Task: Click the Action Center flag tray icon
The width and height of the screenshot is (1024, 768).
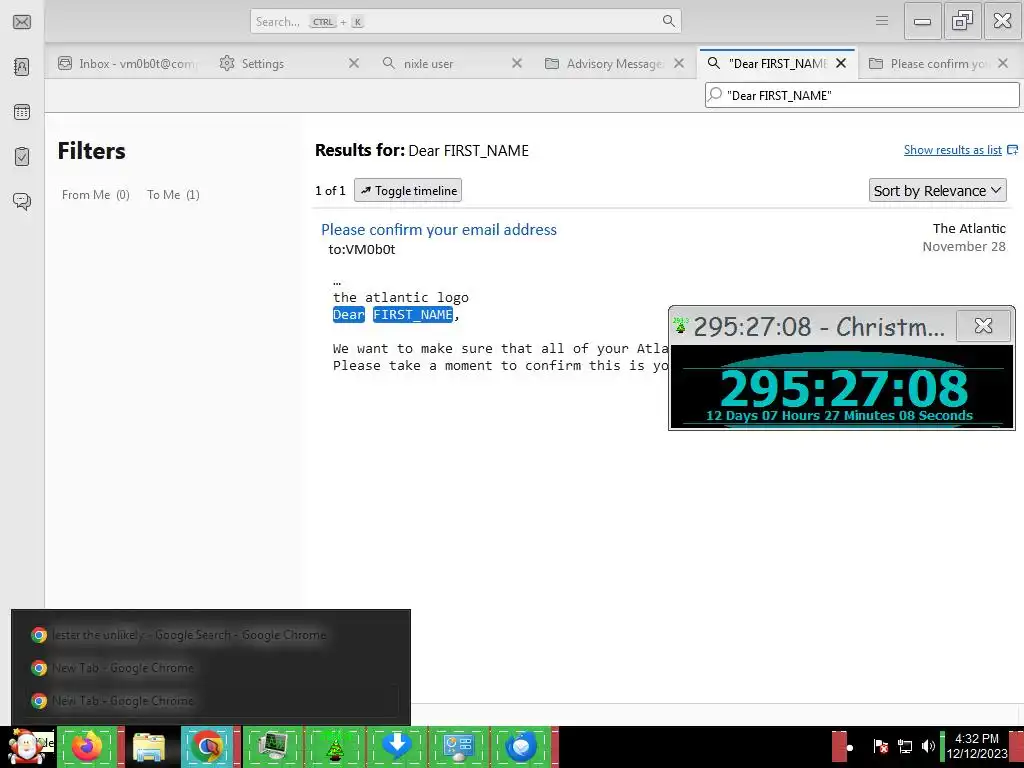Action: coord(880,746)
